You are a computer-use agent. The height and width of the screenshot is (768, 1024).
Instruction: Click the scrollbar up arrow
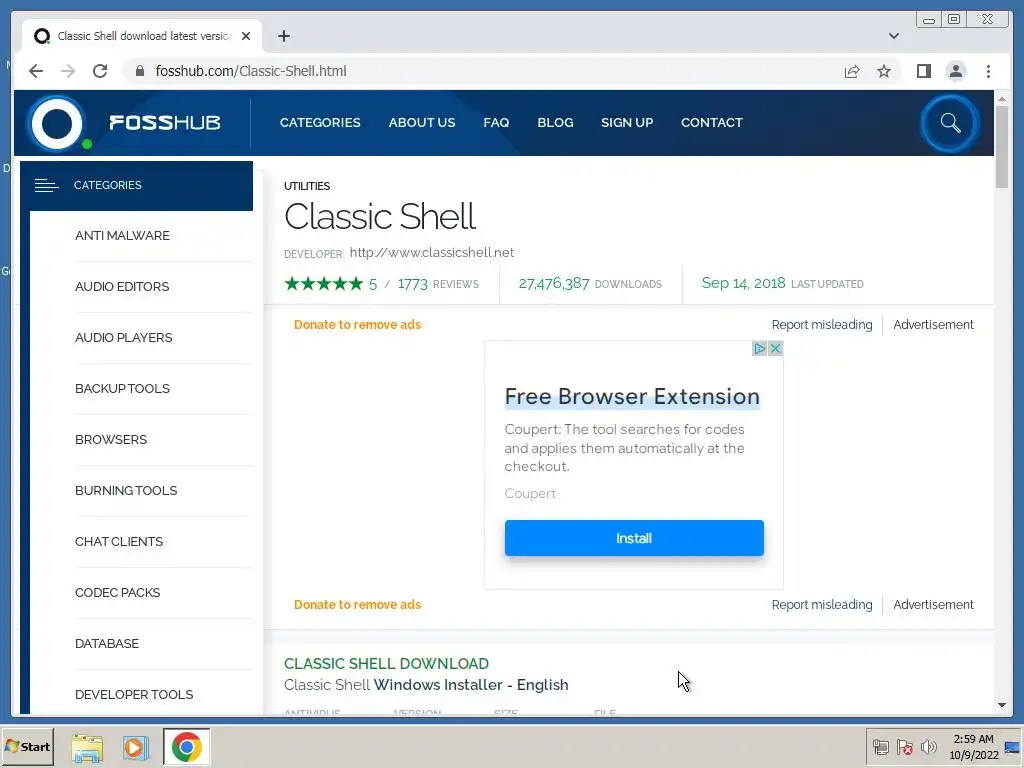coord(1002,99)
